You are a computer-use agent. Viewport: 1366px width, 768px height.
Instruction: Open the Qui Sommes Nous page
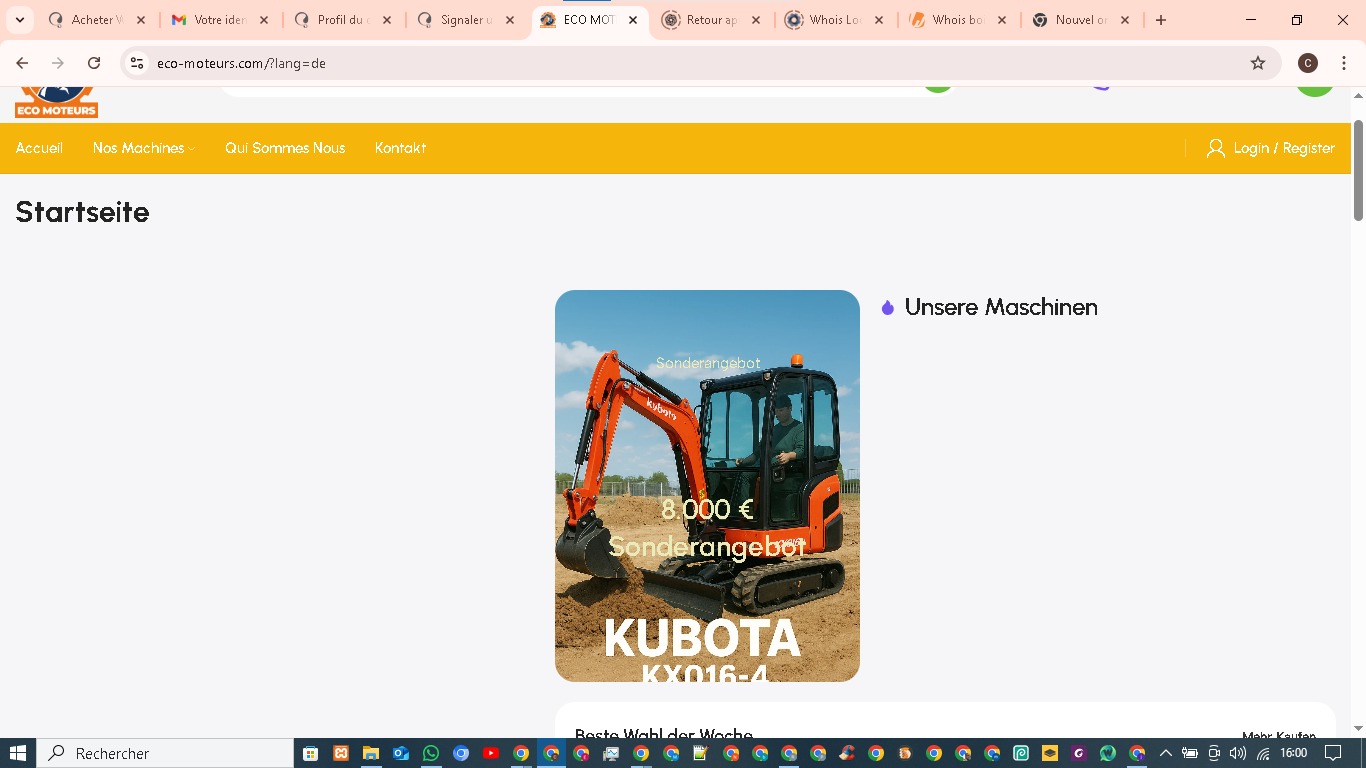[285, 148]
